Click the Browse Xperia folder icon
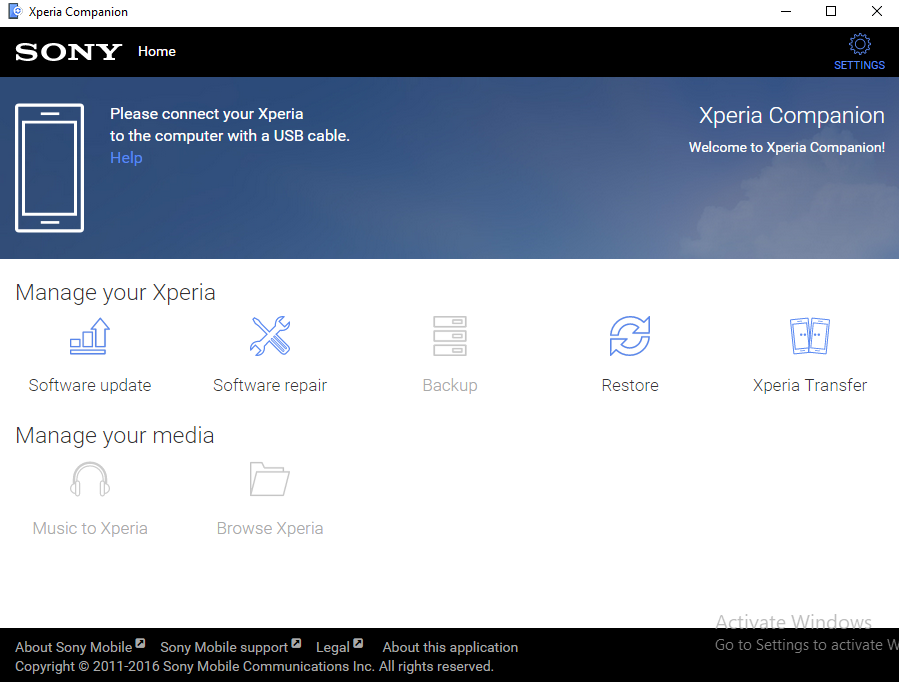This screenshot has height=682, width=899. pos(270,479)
